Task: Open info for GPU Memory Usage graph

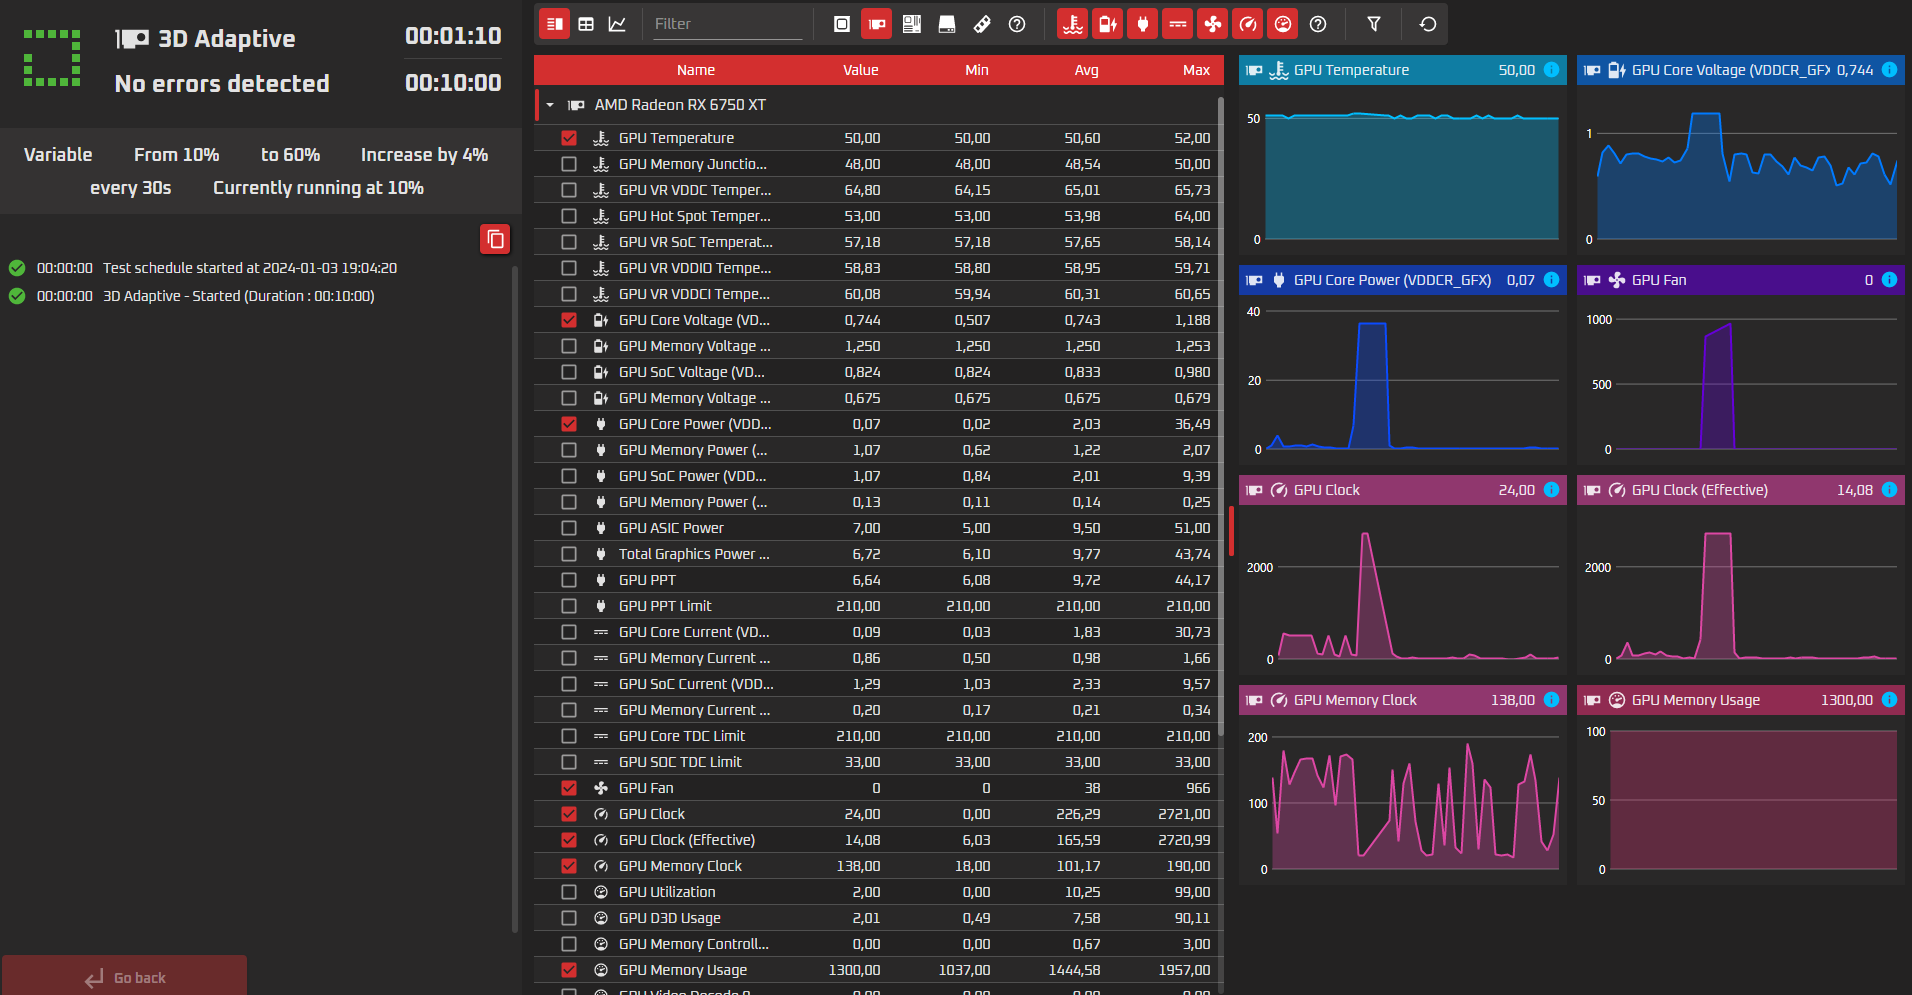Action: click(1889, 700)
